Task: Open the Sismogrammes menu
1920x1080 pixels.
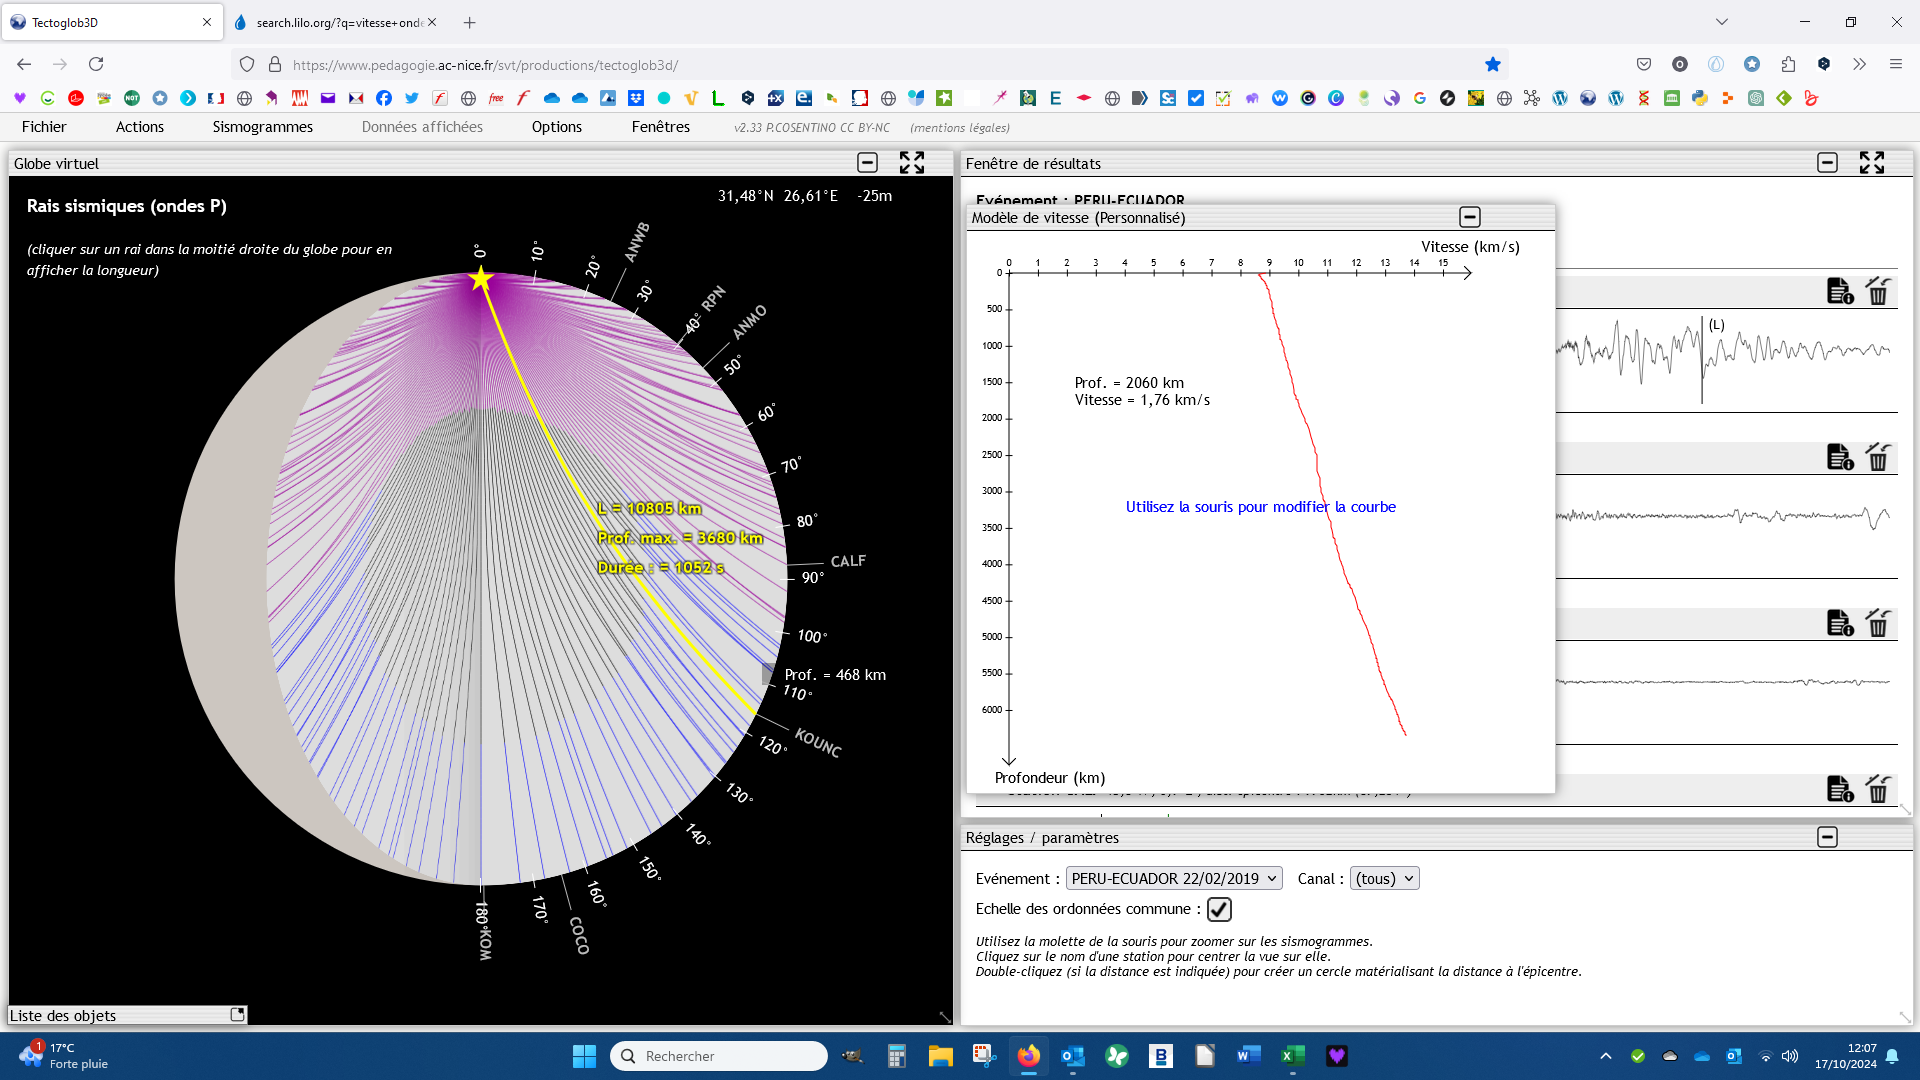Action: click(262, 127)
